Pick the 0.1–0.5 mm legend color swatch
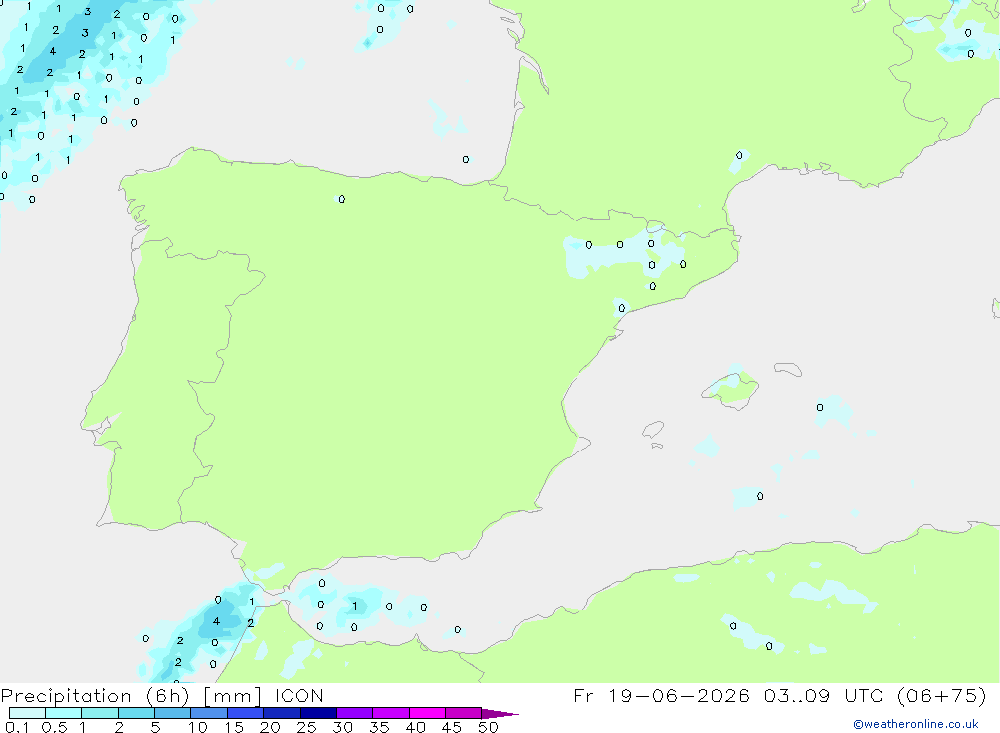 [x=27, y=713]
